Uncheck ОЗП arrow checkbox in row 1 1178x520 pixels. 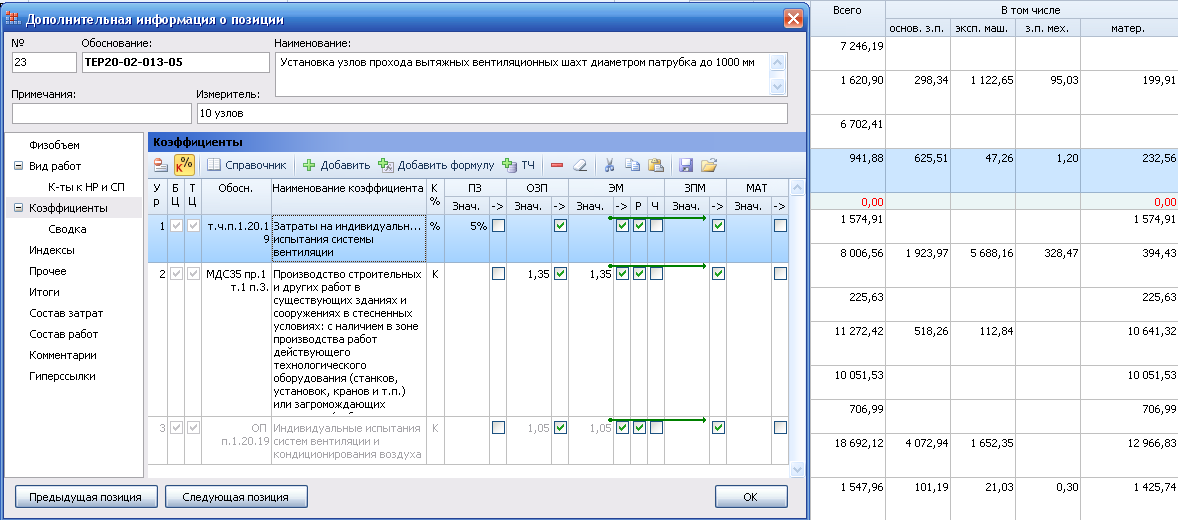(560, 225)
